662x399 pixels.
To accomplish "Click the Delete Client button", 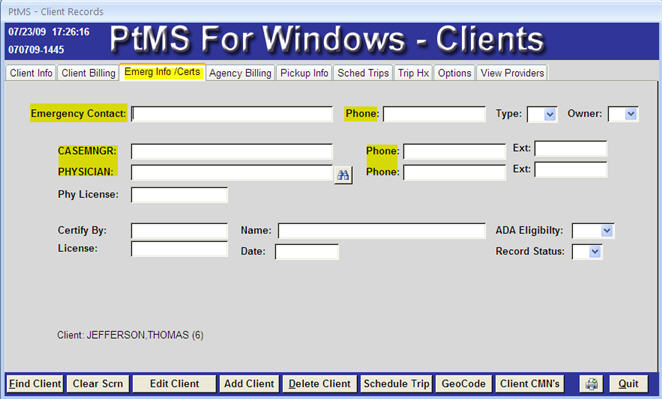I will pyautogui.click(x=320, y=383).
